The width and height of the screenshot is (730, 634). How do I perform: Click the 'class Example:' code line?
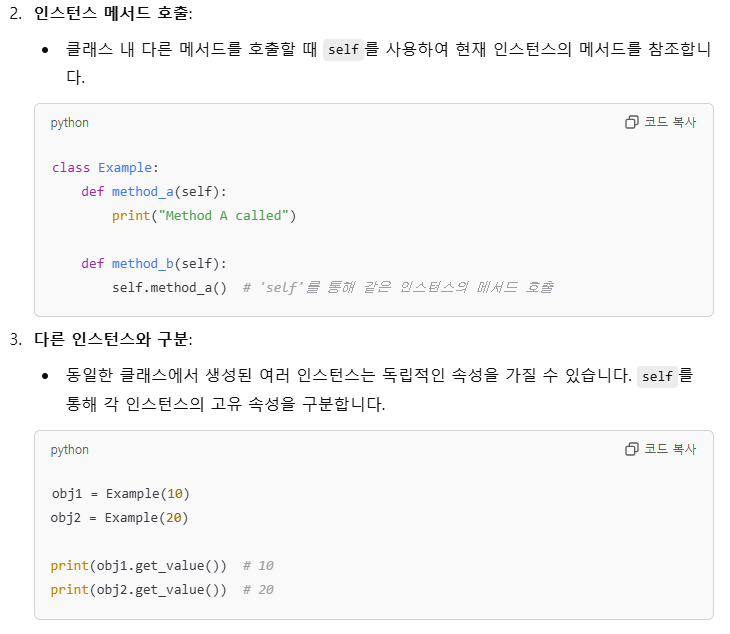coord(105,167)
